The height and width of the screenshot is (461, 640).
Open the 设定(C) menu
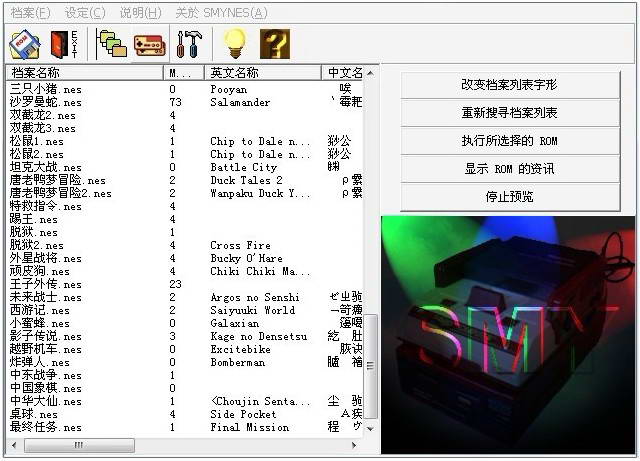pyautogui.click(x=85, y=13)
